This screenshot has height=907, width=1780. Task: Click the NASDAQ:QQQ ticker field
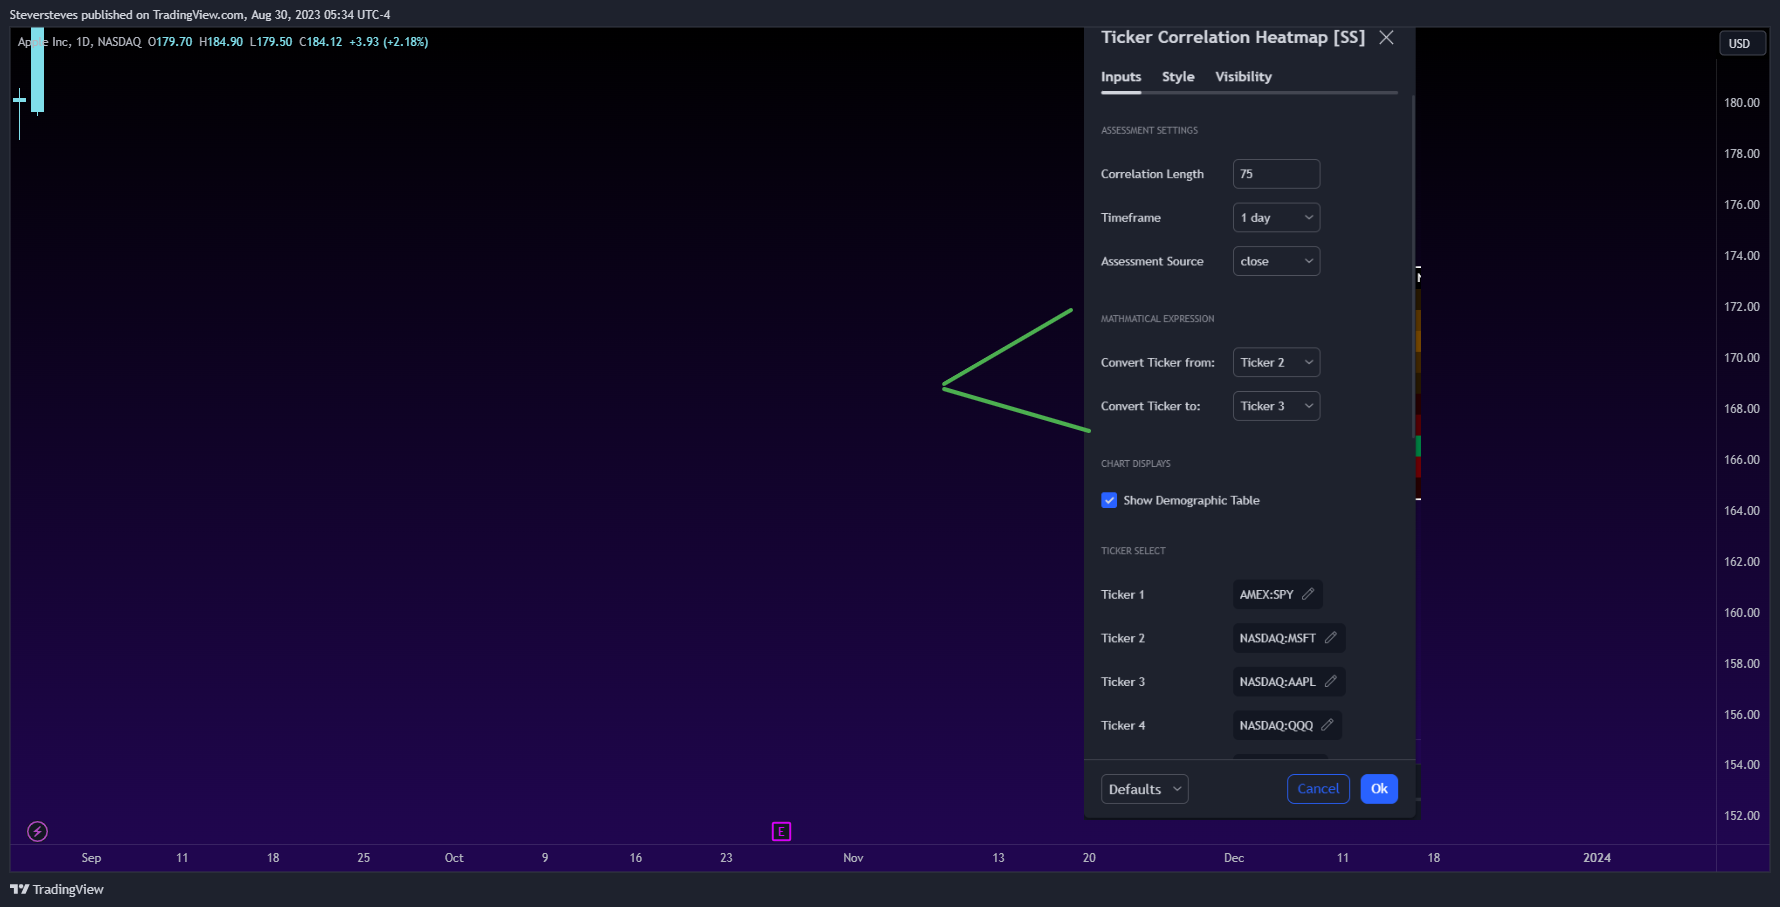point(1287,725)
